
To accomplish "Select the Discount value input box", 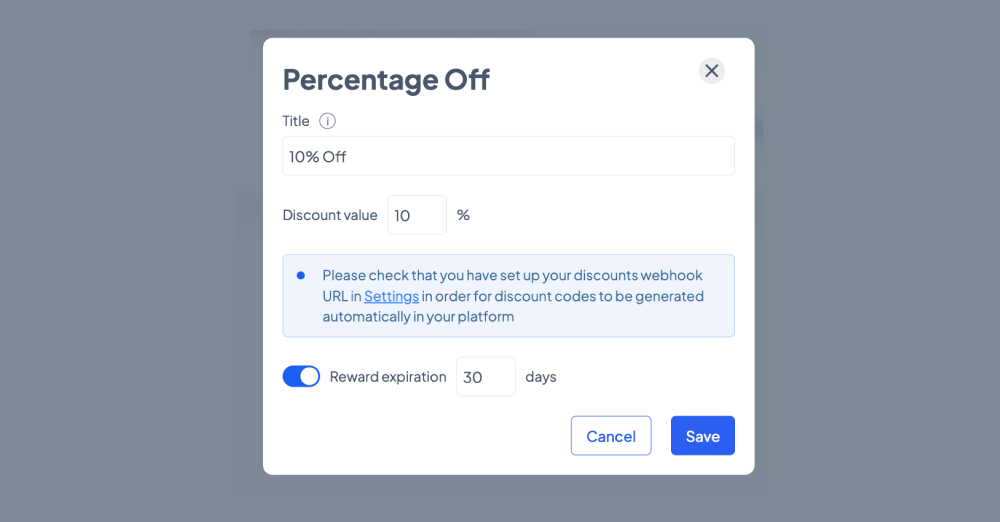I will (417, 215).
